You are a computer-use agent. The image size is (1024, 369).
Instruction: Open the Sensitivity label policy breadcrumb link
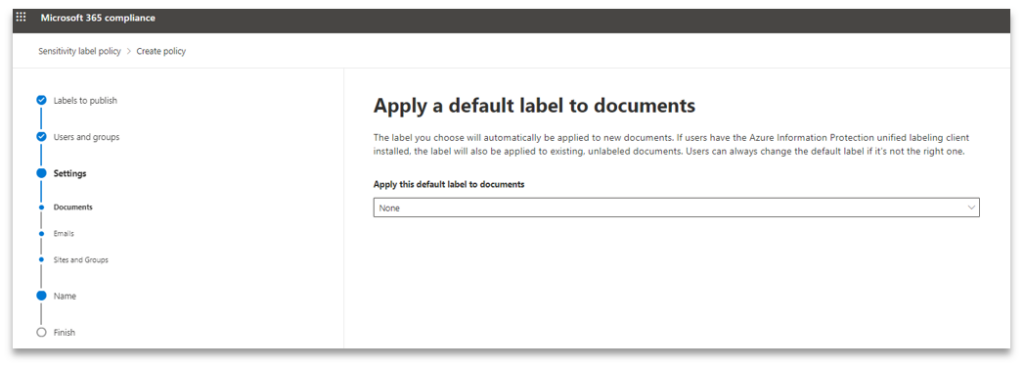point(80,52)
